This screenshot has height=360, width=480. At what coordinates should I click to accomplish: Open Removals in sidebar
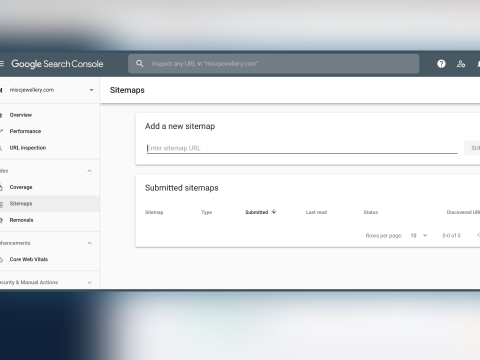point(21,220)
